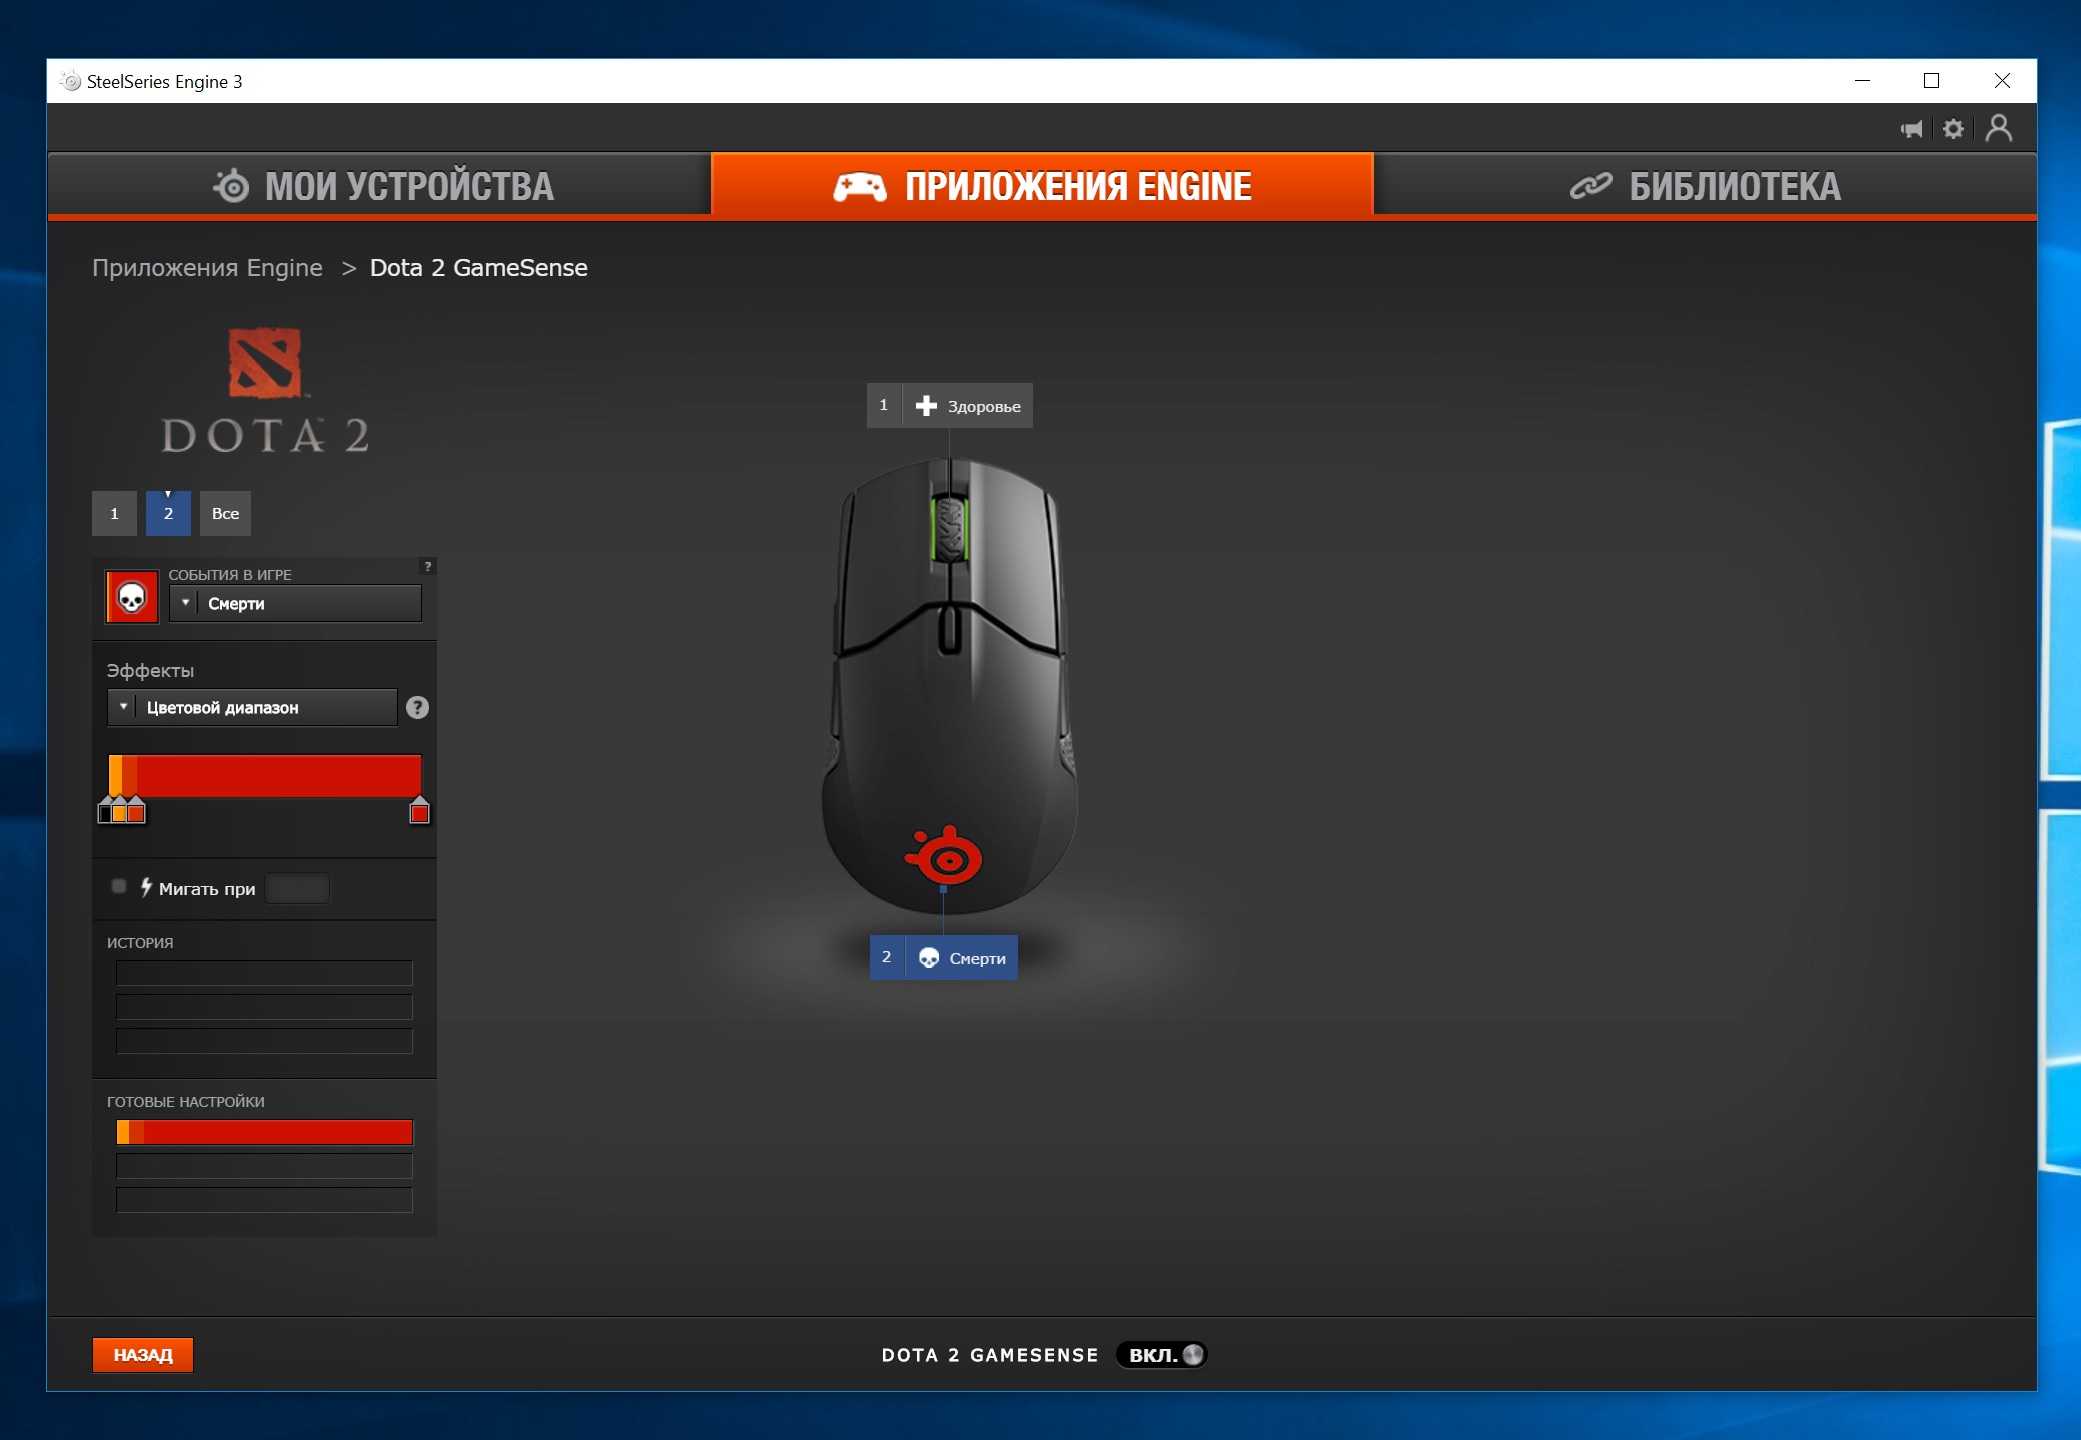Select the orange-red third color stop marker
Viewport: 2081px width, 1440px height.
(x=136, y=811)
